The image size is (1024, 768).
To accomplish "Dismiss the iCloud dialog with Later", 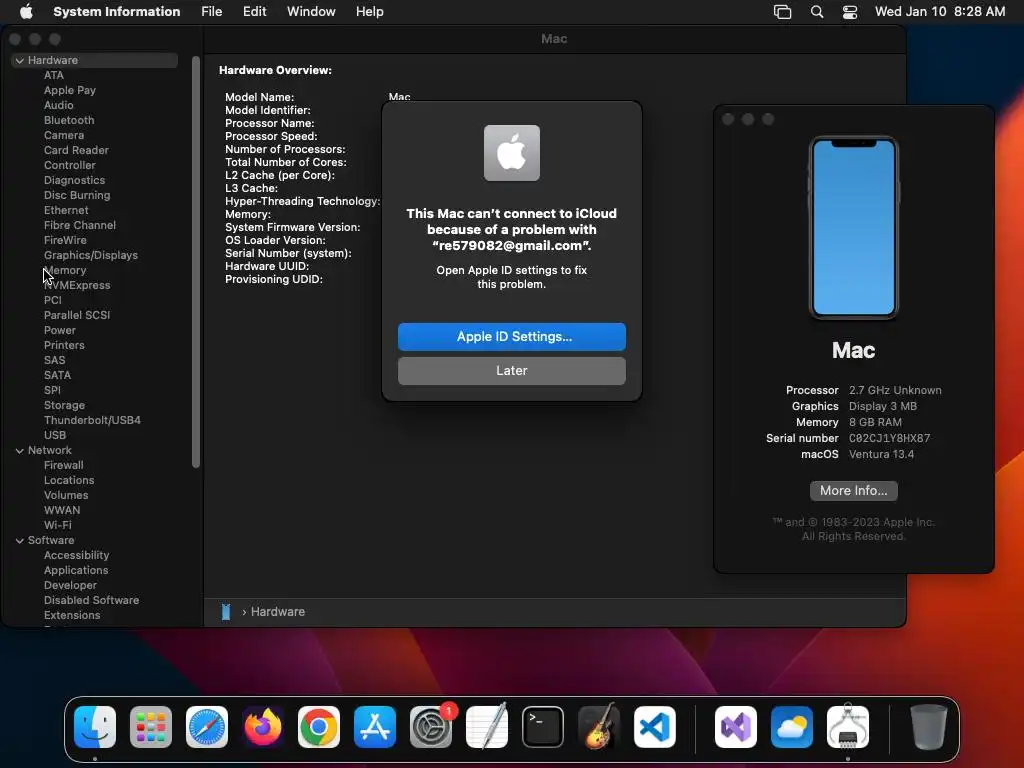I will click(512, 371).
